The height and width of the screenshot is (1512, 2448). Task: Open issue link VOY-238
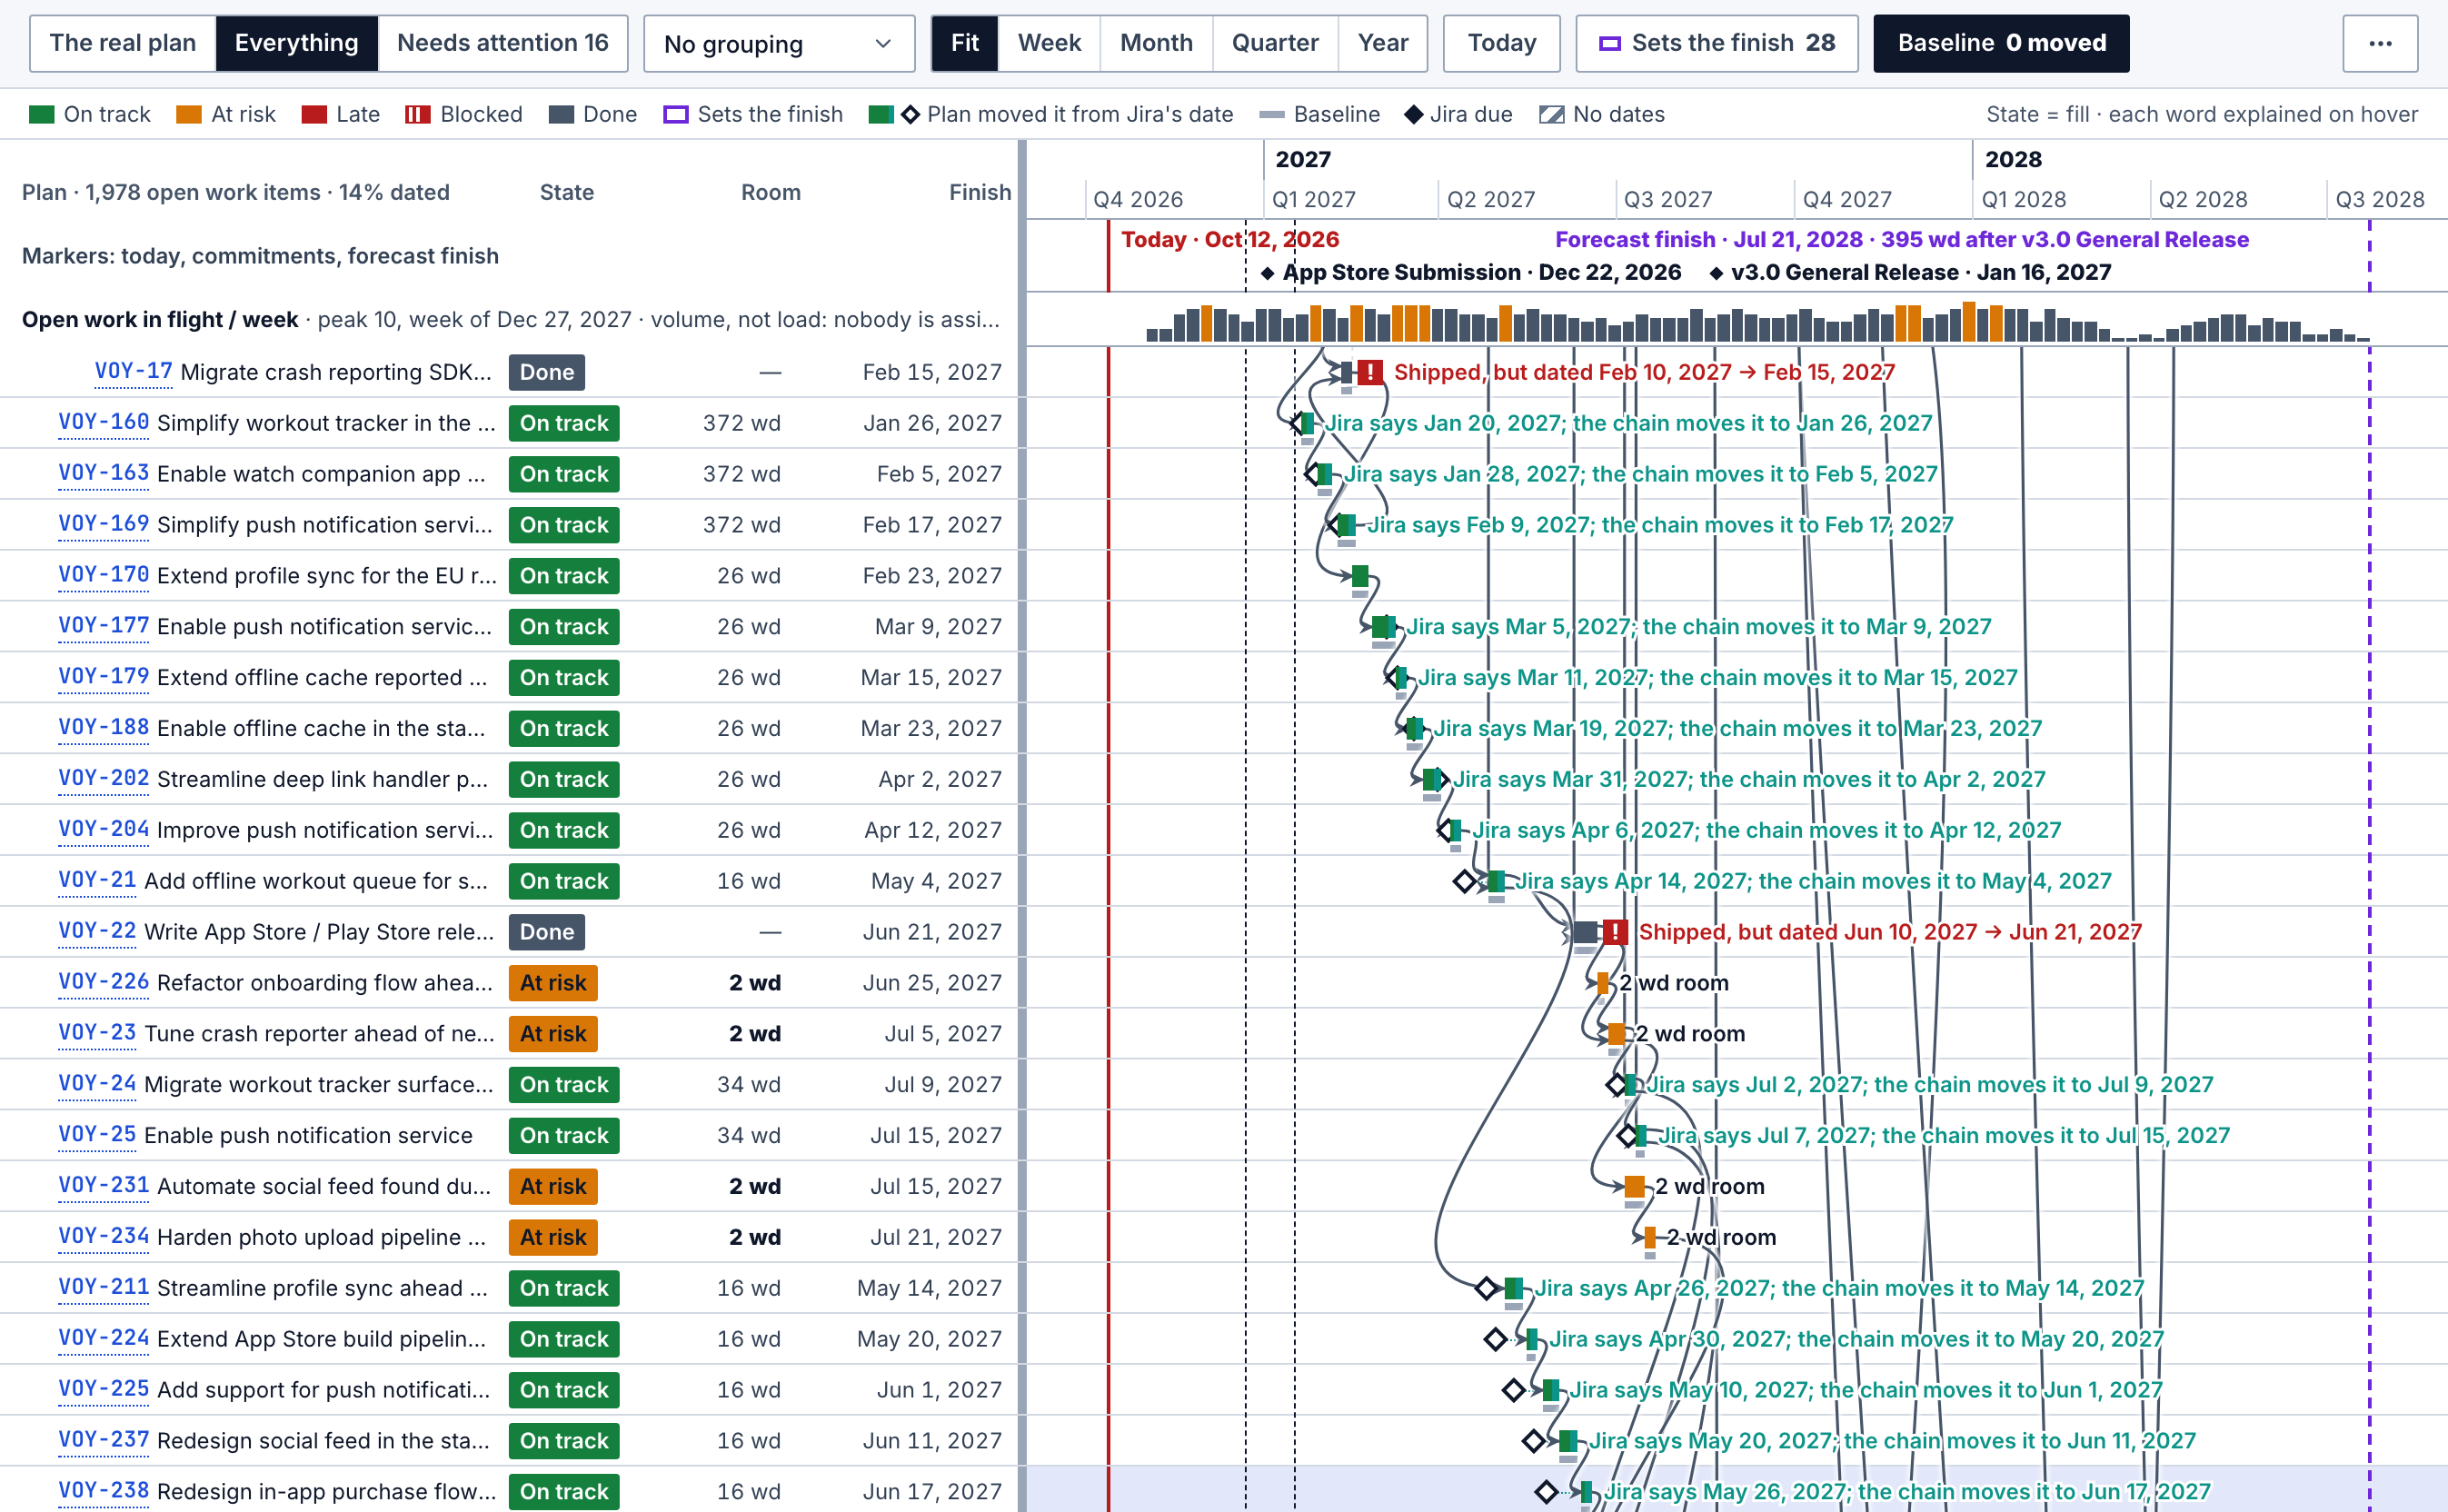[x=103, y=1491]
